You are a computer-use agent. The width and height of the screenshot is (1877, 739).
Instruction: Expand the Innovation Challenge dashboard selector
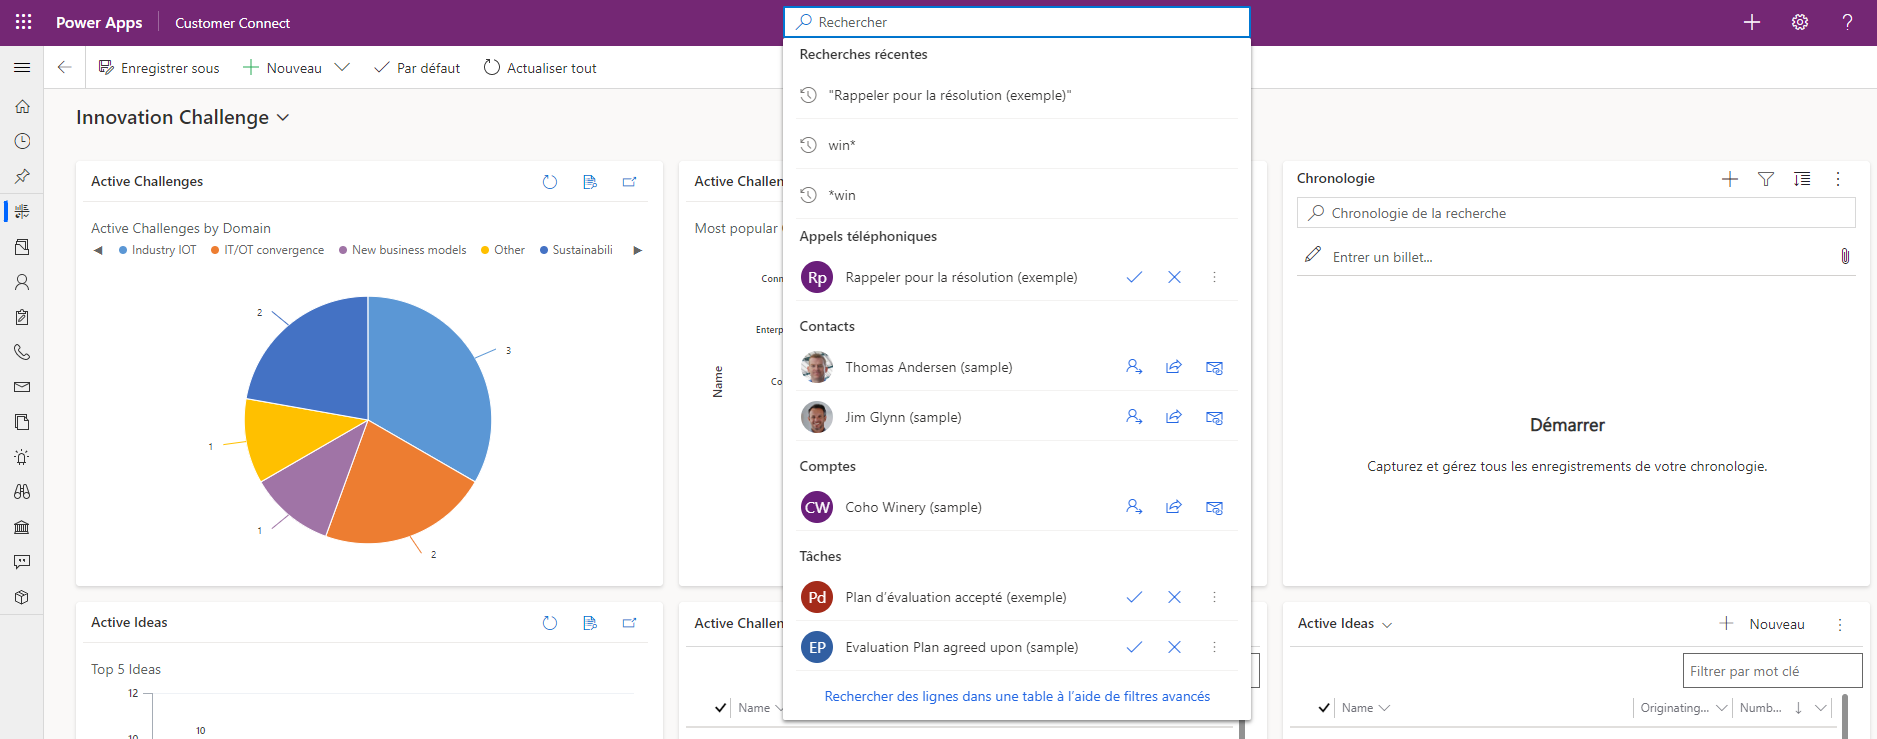coord(283,117)
